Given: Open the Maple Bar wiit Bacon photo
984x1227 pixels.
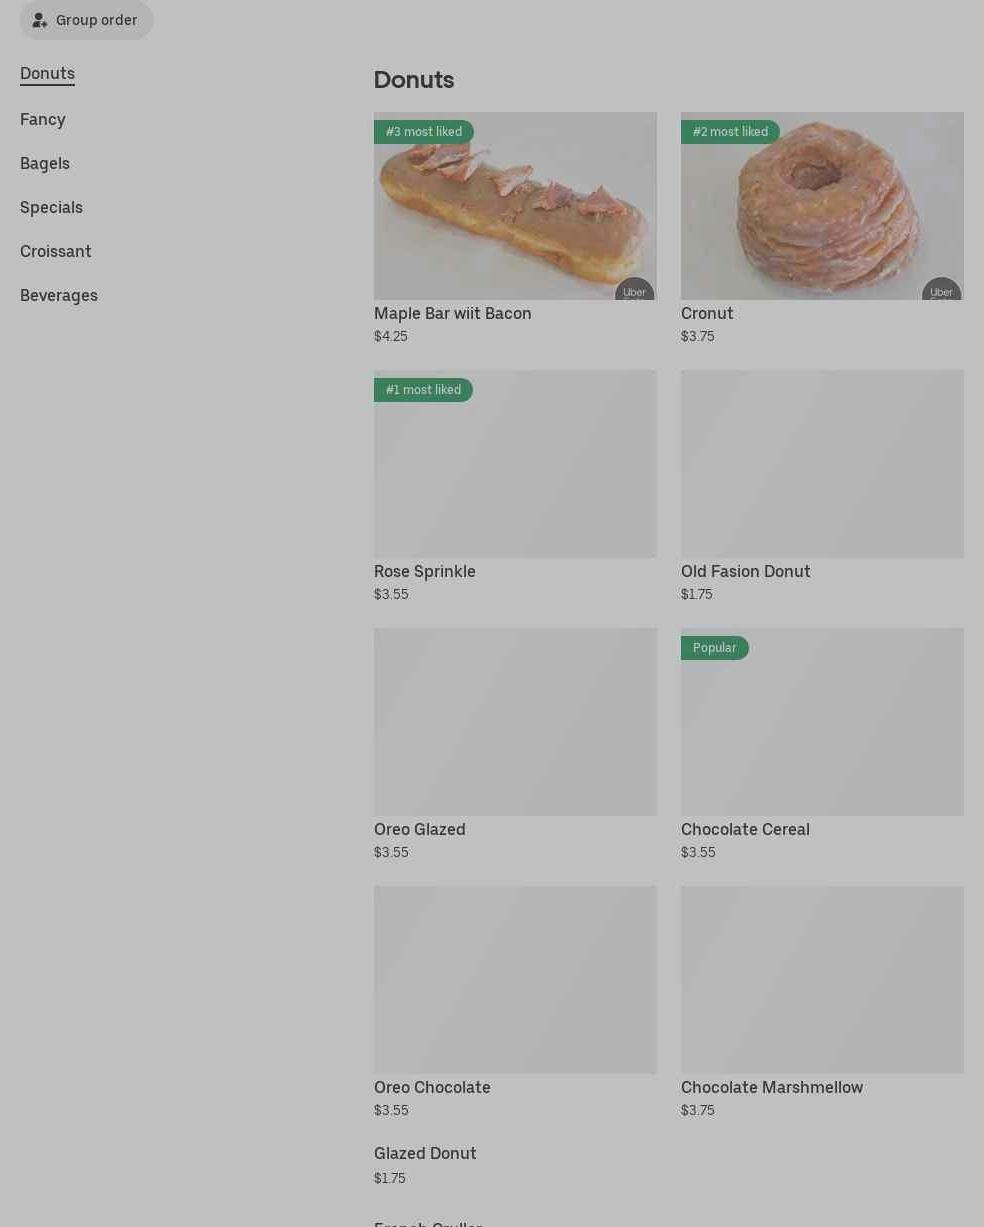Looking at the screenshot, I should tap(515, 206).
